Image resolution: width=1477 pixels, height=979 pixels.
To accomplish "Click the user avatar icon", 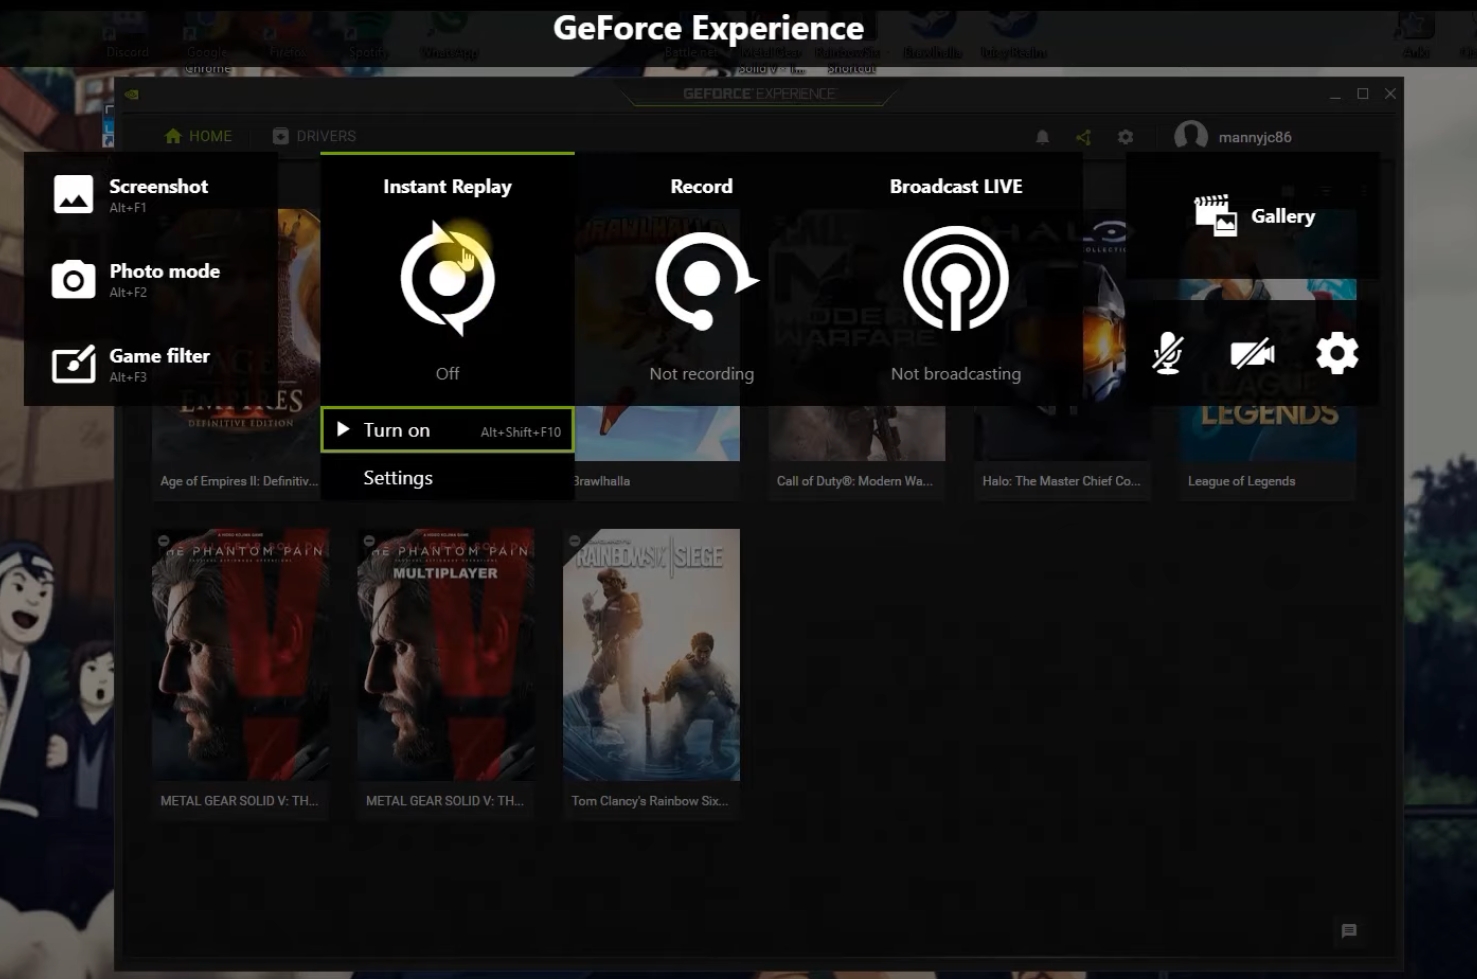I will pos(1190,136).
